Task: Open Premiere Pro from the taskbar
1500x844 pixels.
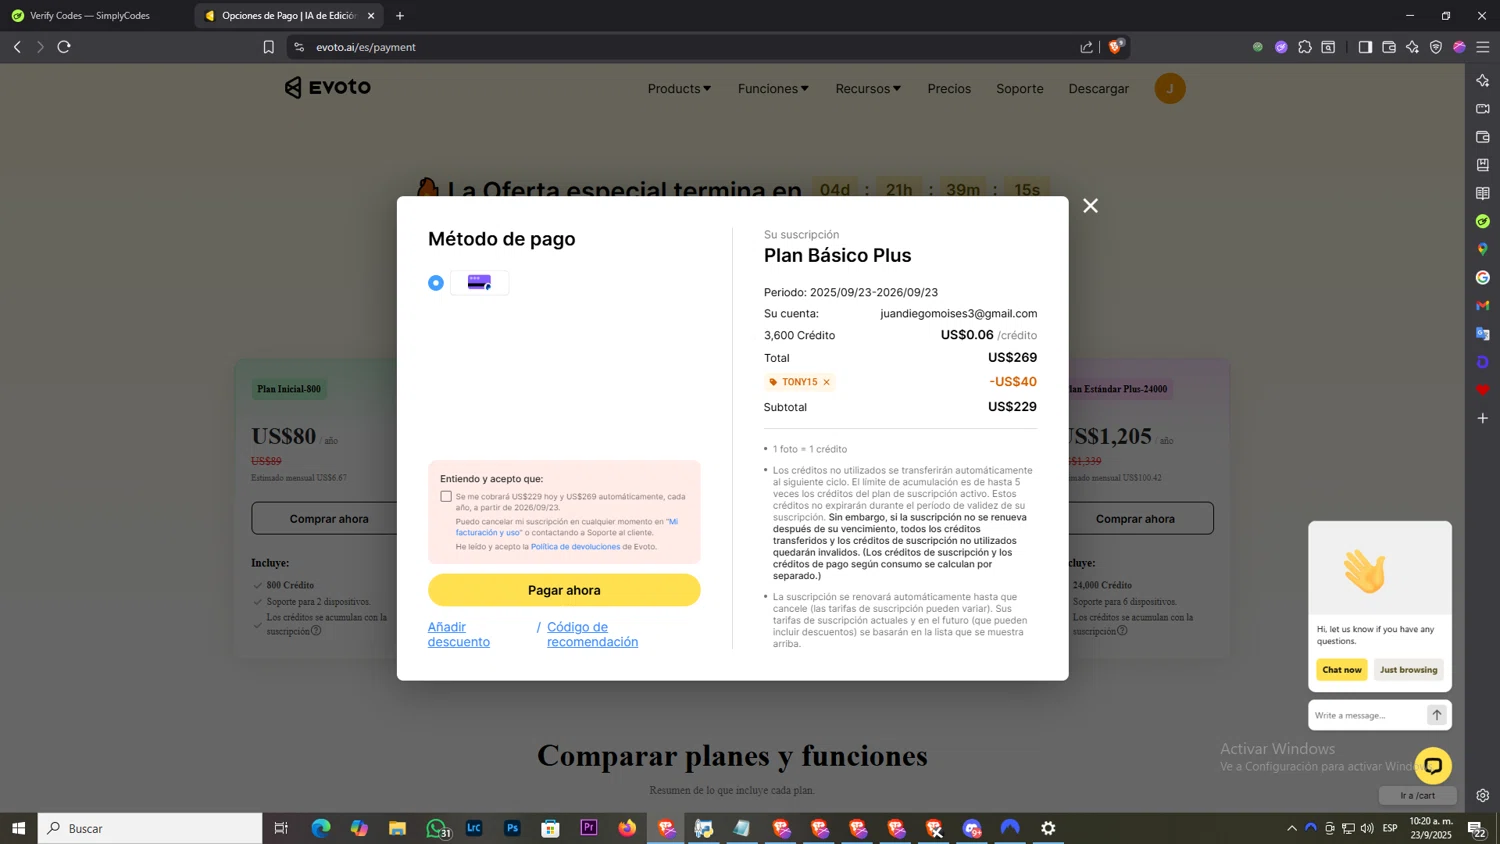Action: pyautogui.click(x=589, y=828)
